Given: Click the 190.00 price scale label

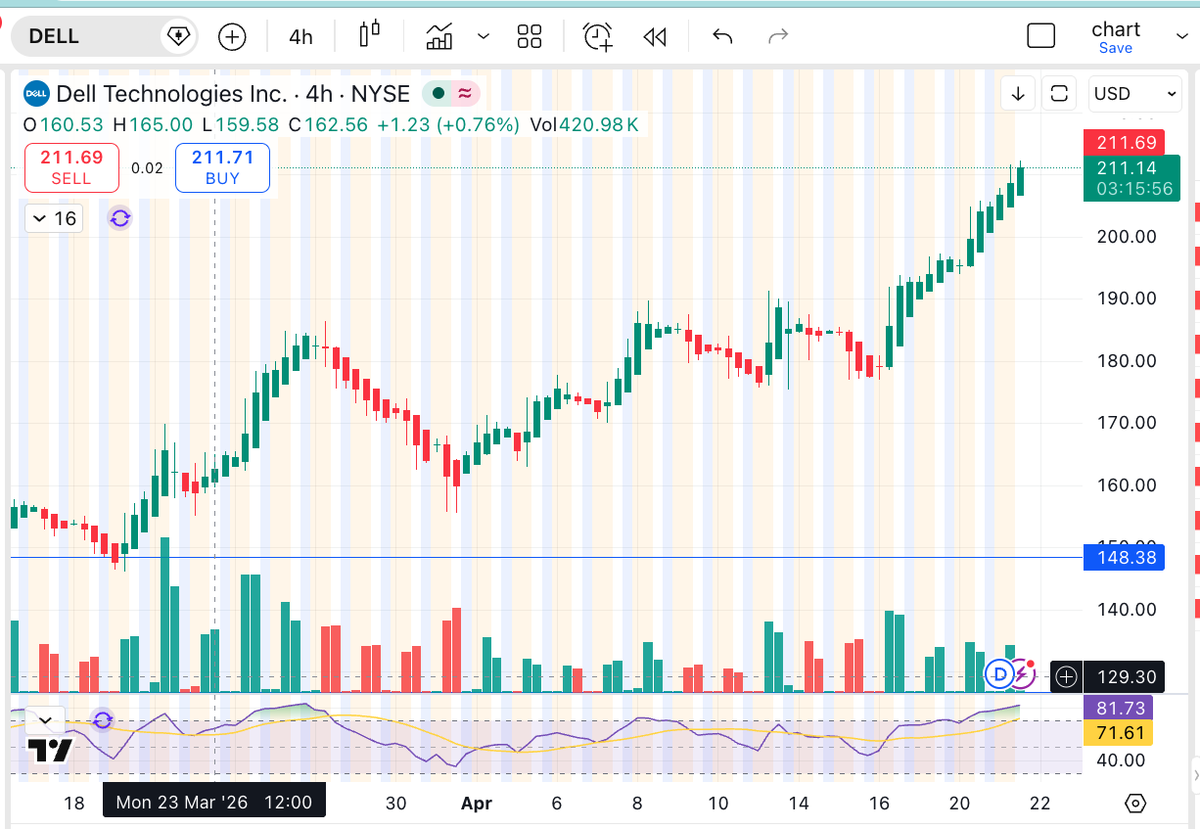Looking at the screenshot, I should [x=1126, y=298].
